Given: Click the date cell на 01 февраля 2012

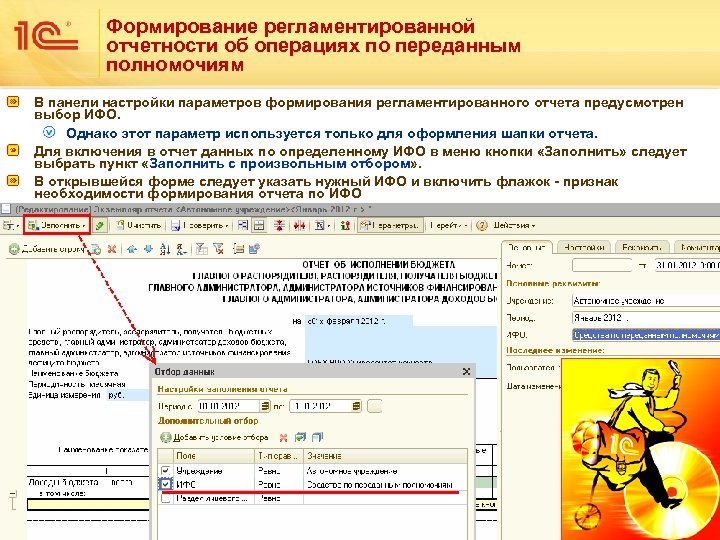Looking at the screenshot, I should pyautogui.click(x=359, y=321).
